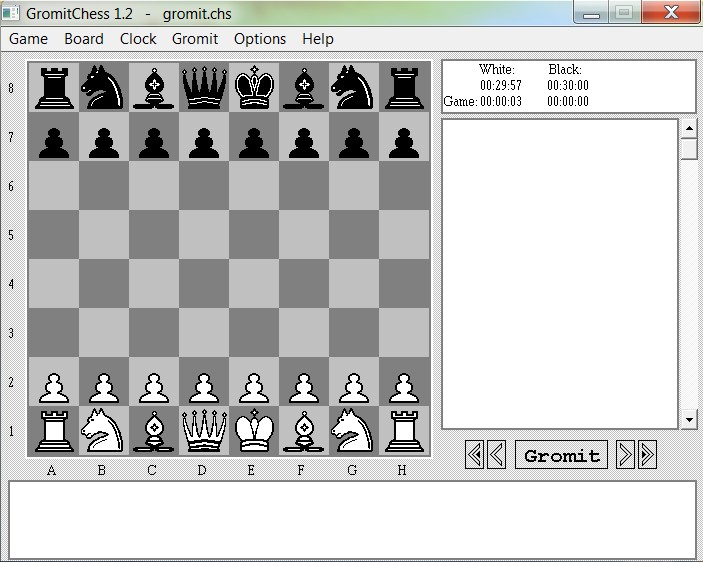The image size is (703, 562).
Task: Pick the black pawn on H7
Action: (x=404, y=143)
